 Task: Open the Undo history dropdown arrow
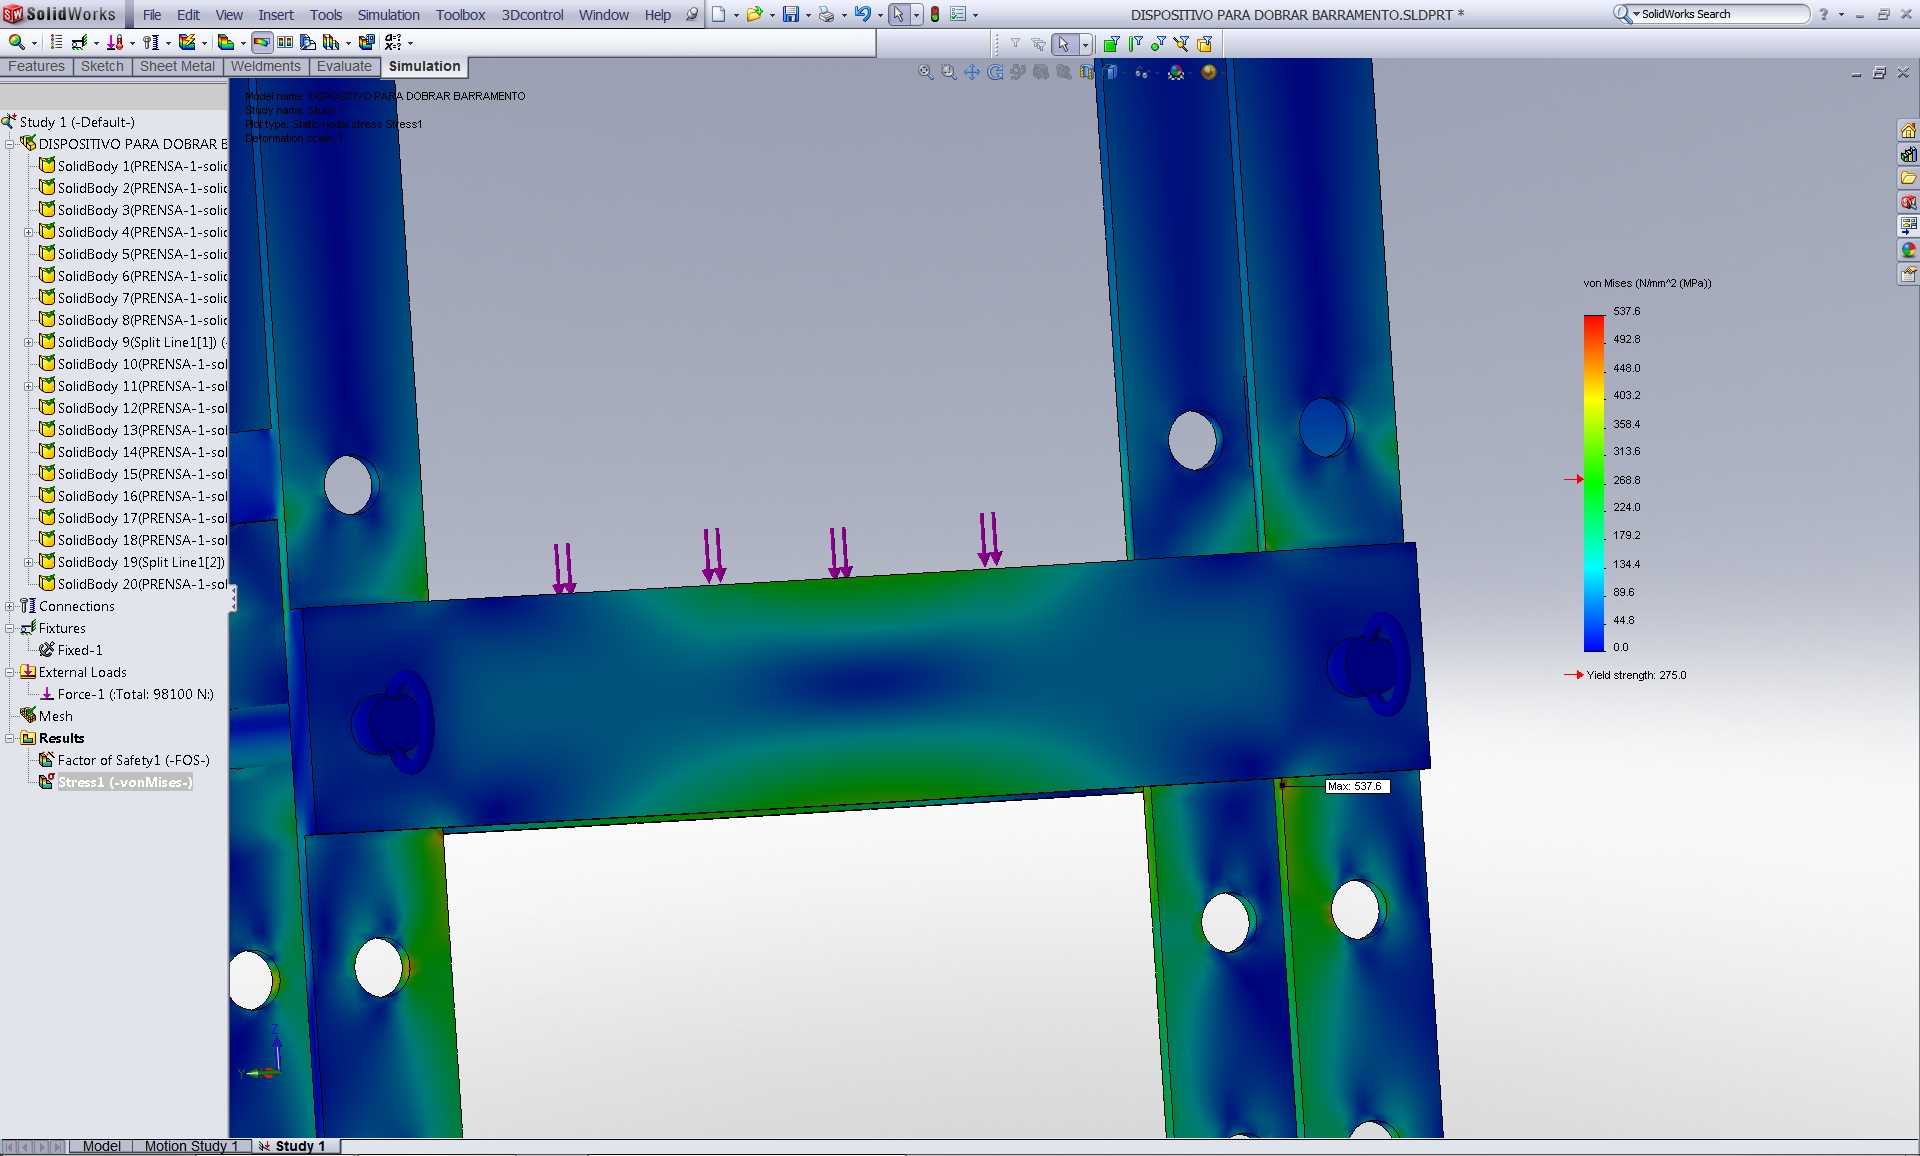[879, 15]
